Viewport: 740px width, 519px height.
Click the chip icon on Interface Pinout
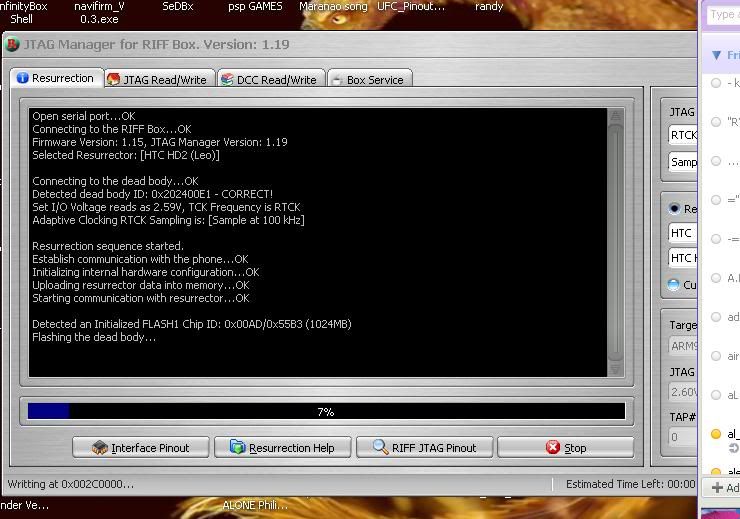(x=100, y=447)
